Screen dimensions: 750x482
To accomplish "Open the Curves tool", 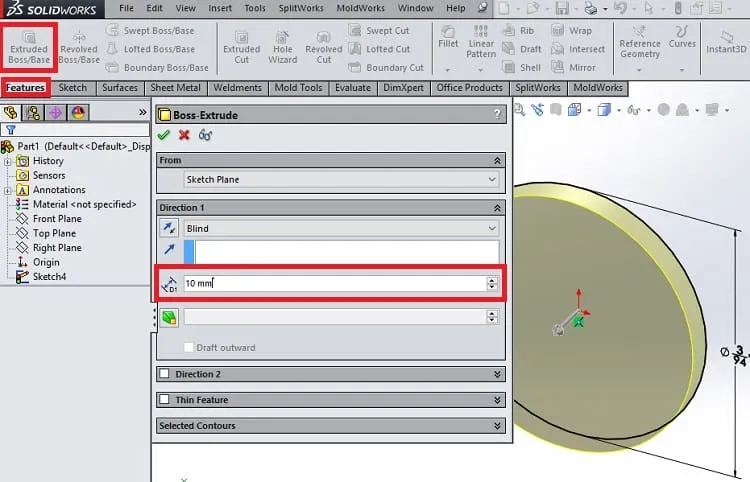I will pos(682,37).
